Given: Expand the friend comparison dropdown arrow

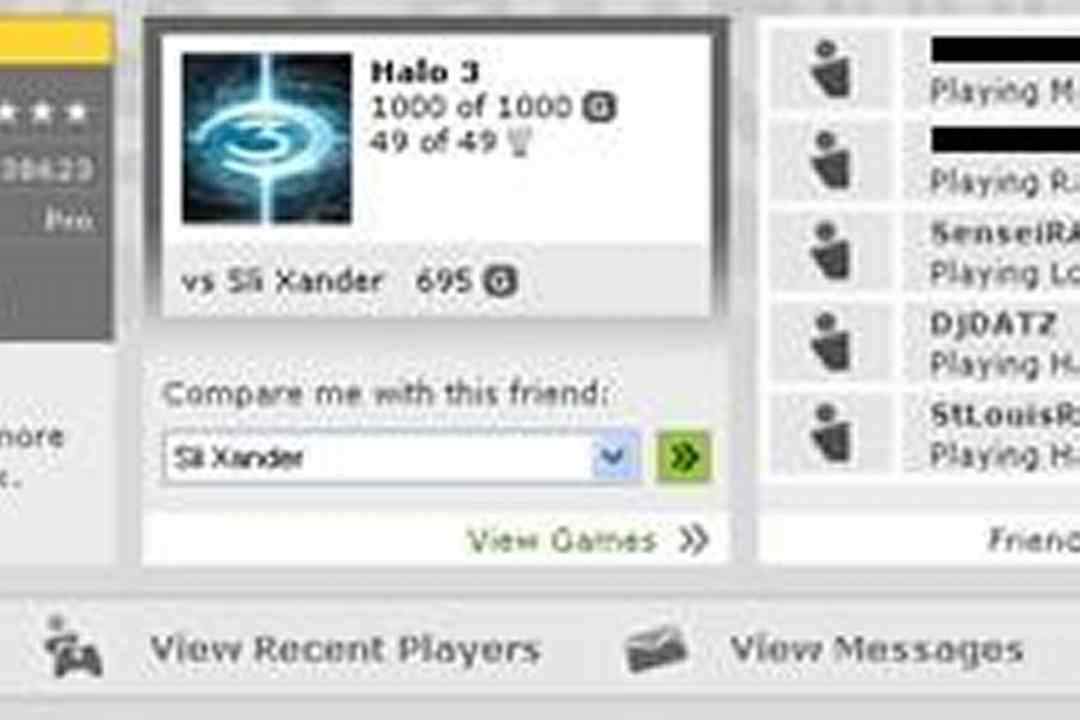Looking at the screenshot, I should tap(614, 456).
